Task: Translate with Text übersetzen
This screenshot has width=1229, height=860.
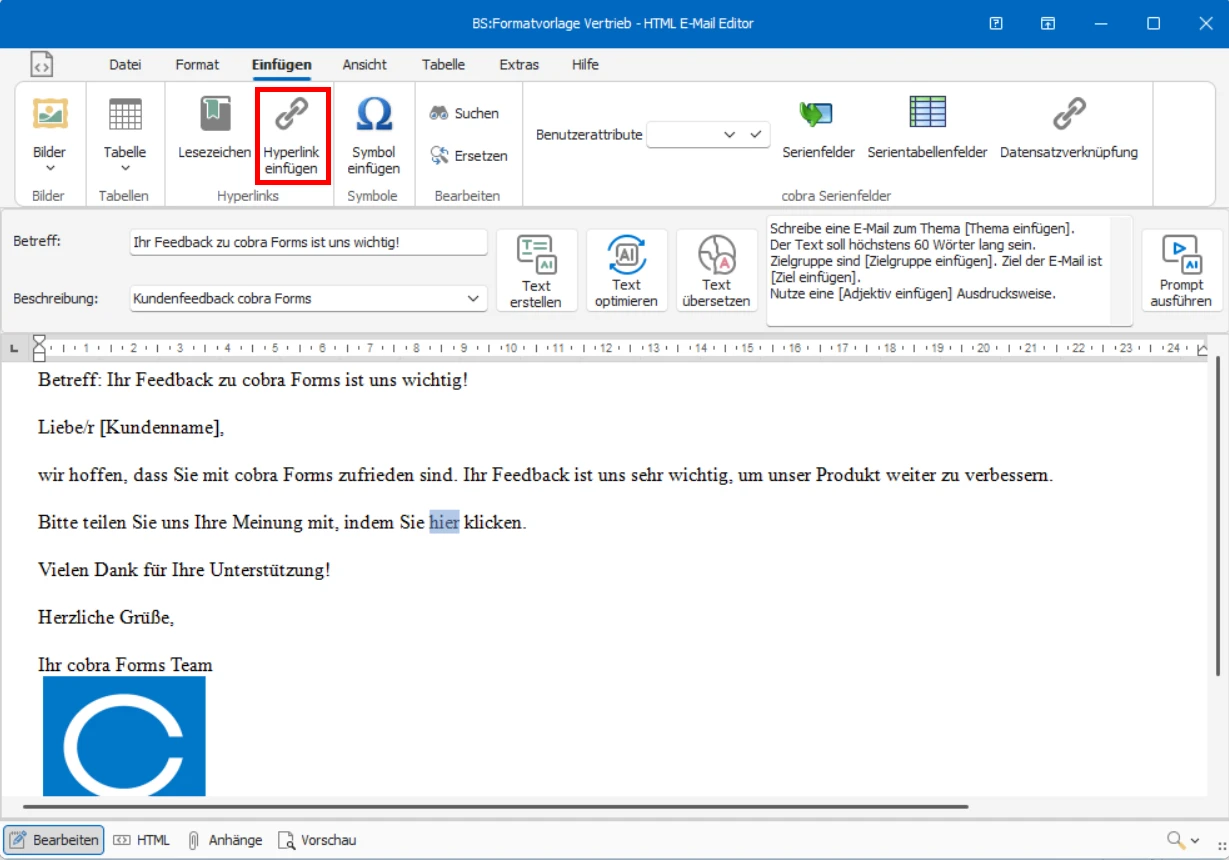Action: coord(716,268)
